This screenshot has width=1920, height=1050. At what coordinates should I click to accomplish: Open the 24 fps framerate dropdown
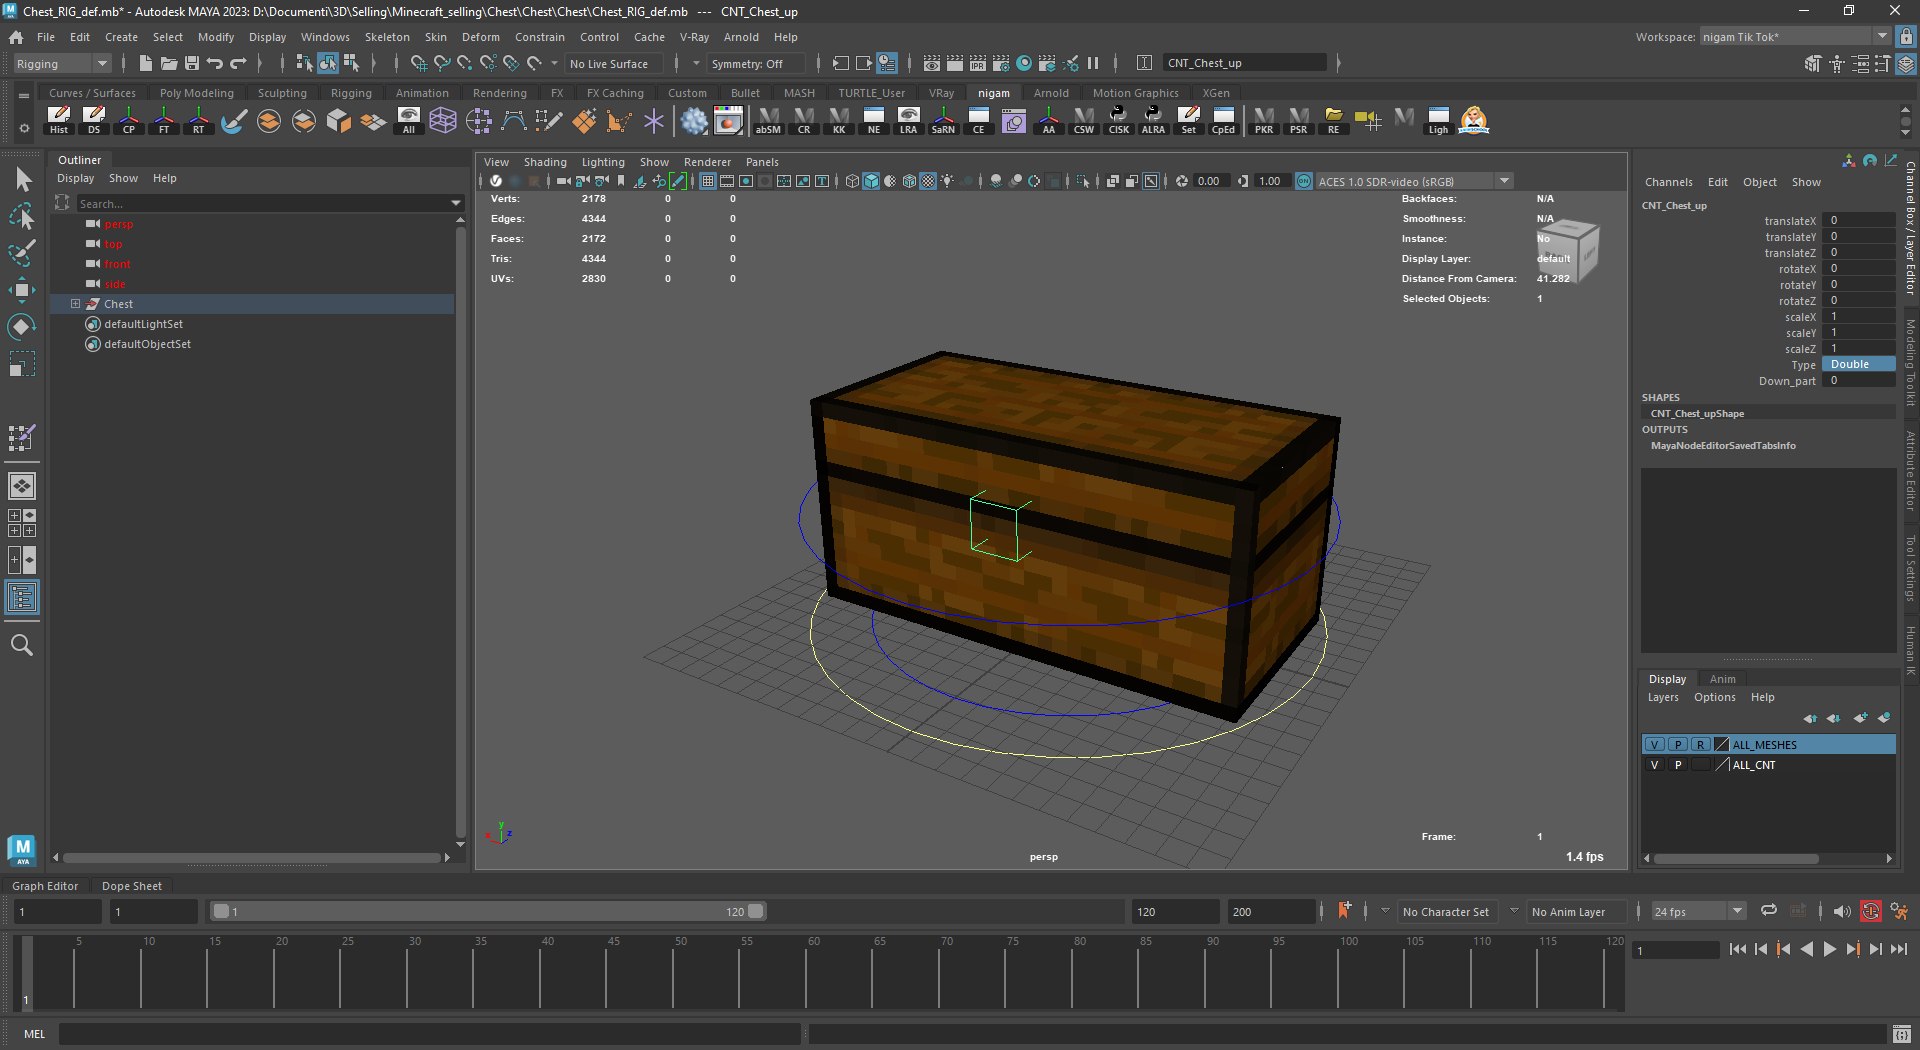(1697, 912)
